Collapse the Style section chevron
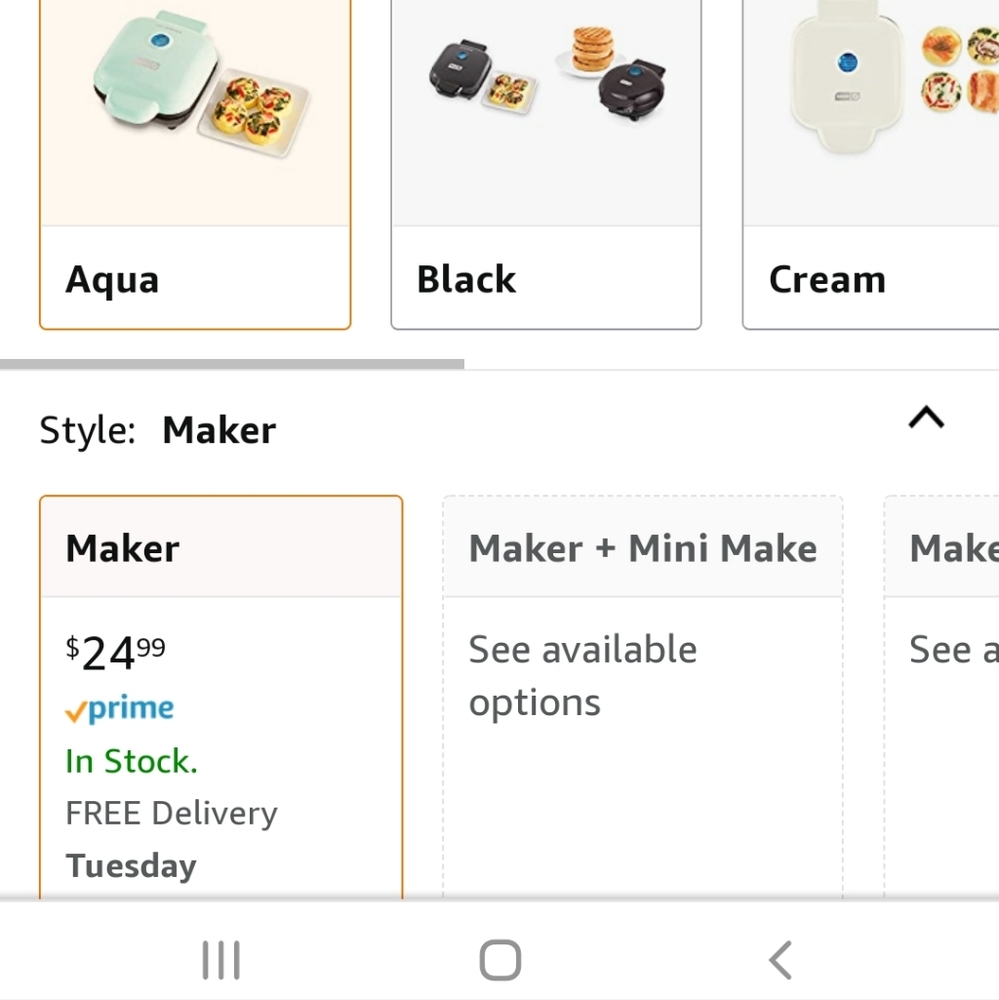This screenshot has width=999, height=1000. coord(925,418)
